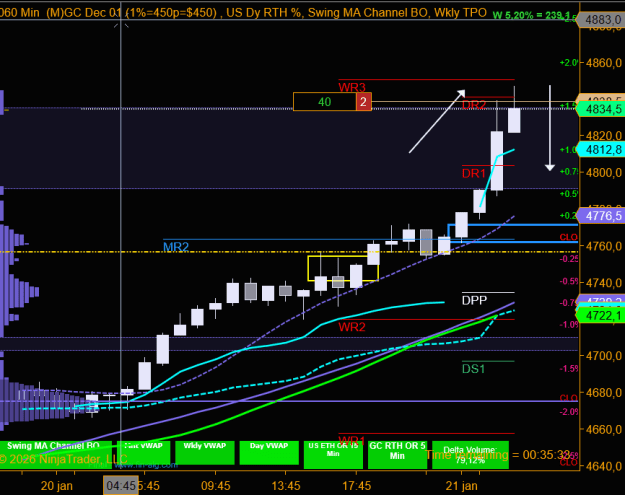Image resolution: width=625 pixels, height=495 pixels.
Task: Select the cyan 4812,8 price marker
Action: point(601,149)
